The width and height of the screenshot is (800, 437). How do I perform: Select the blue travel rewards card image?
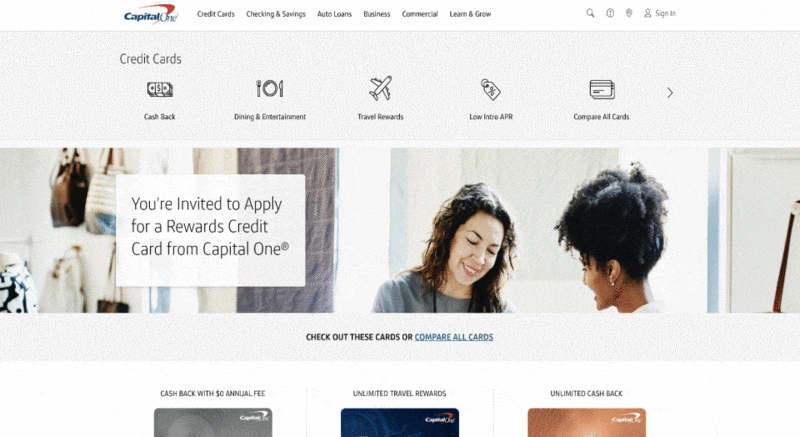(x=400, y=422)
